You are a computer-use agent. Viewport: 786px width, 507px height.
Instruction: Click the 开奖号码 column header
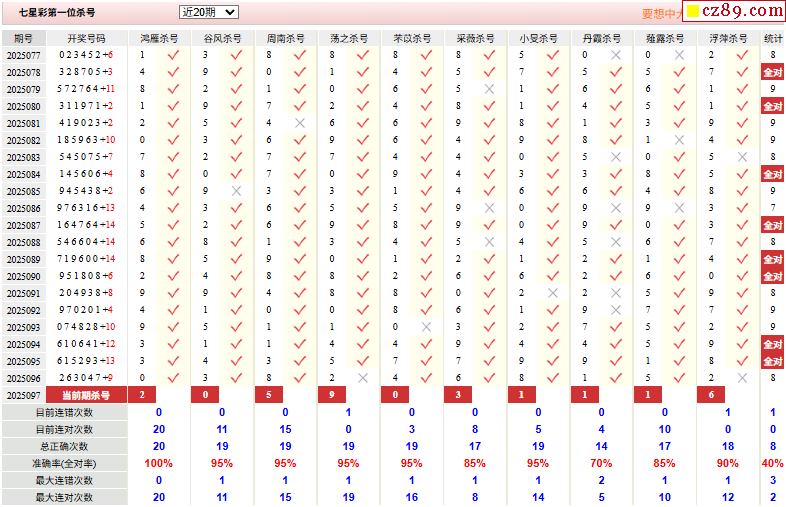(x=86, y=39)
